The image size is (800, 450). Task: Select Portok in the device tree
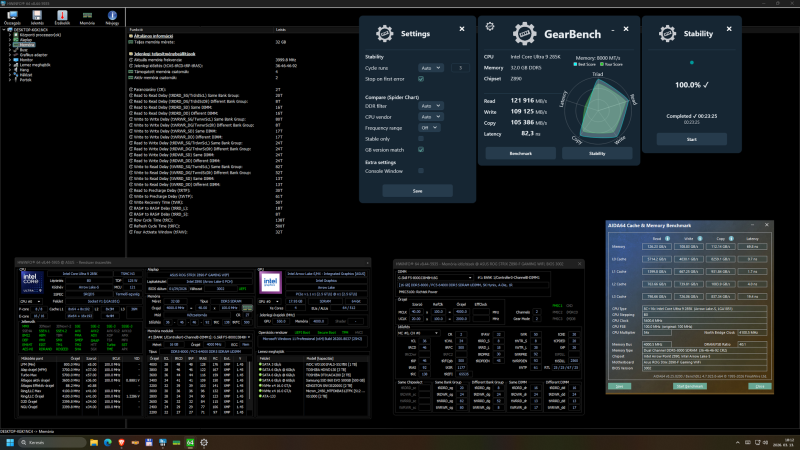(25, 80)
